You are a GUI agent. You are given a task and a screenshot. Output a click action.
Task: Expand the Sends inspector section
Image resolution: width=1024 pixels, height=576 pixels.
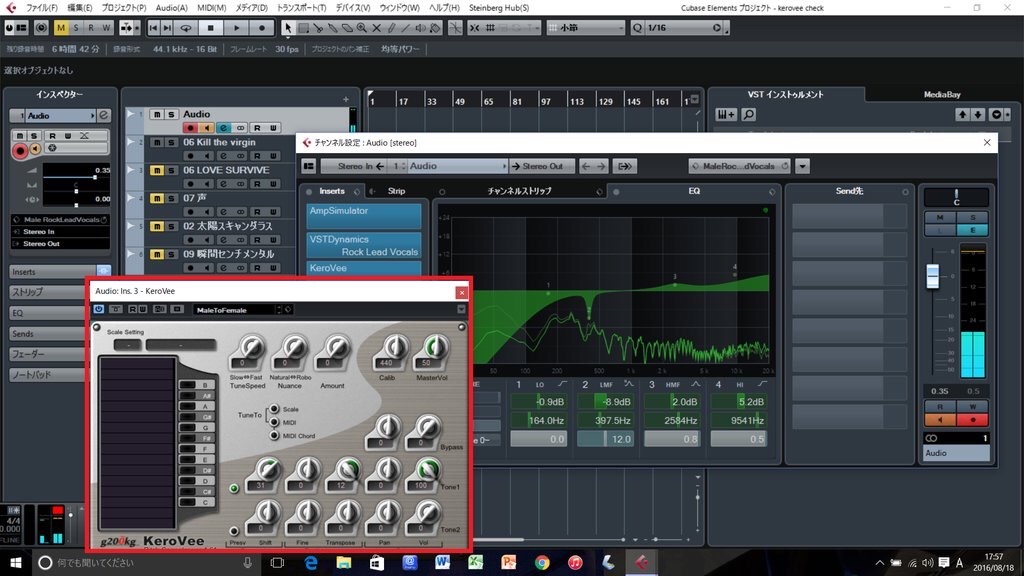click(x=47, y=334)
